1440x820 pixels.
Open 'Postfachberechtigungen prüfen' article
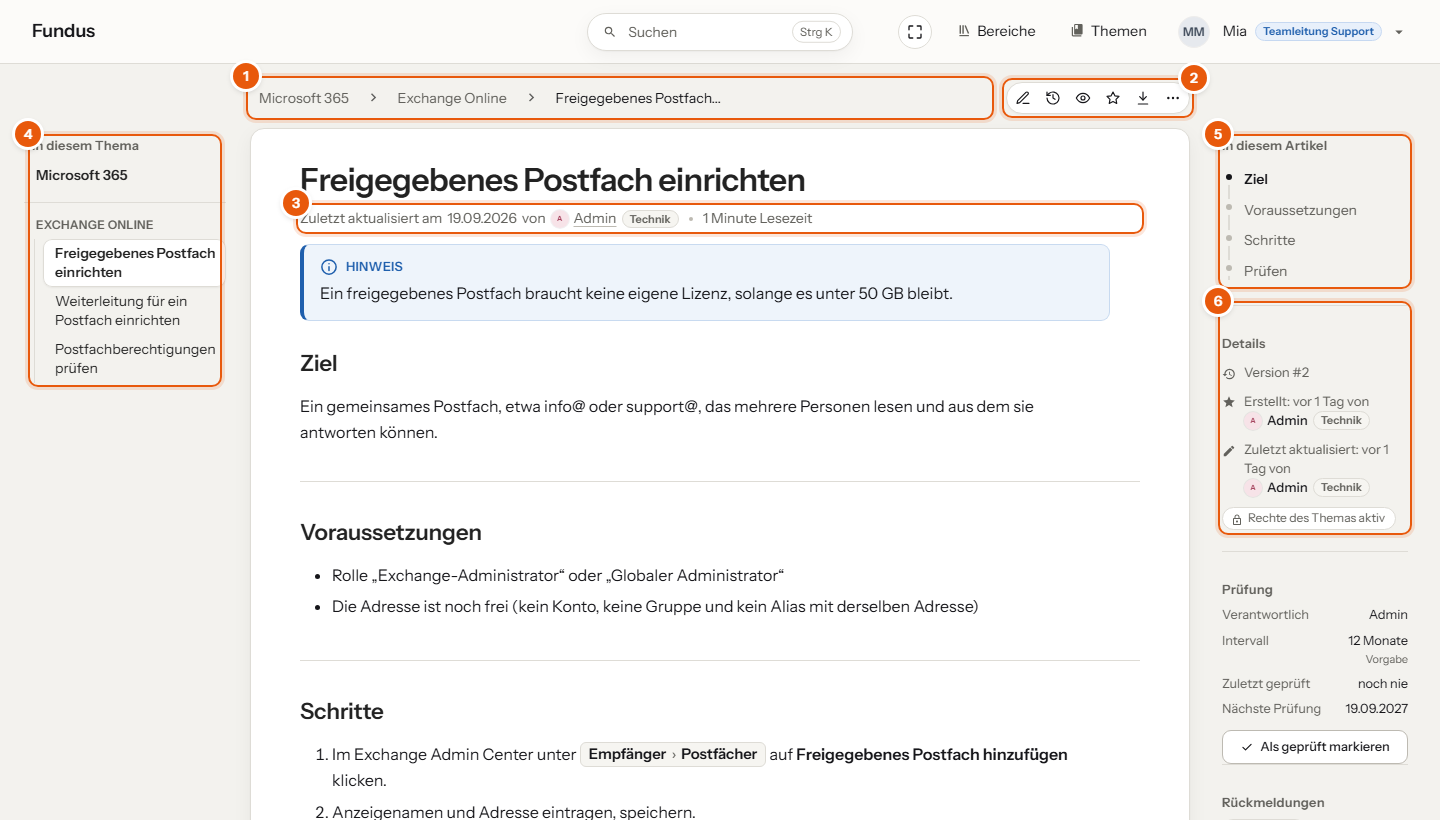click(x=135, y=359)
